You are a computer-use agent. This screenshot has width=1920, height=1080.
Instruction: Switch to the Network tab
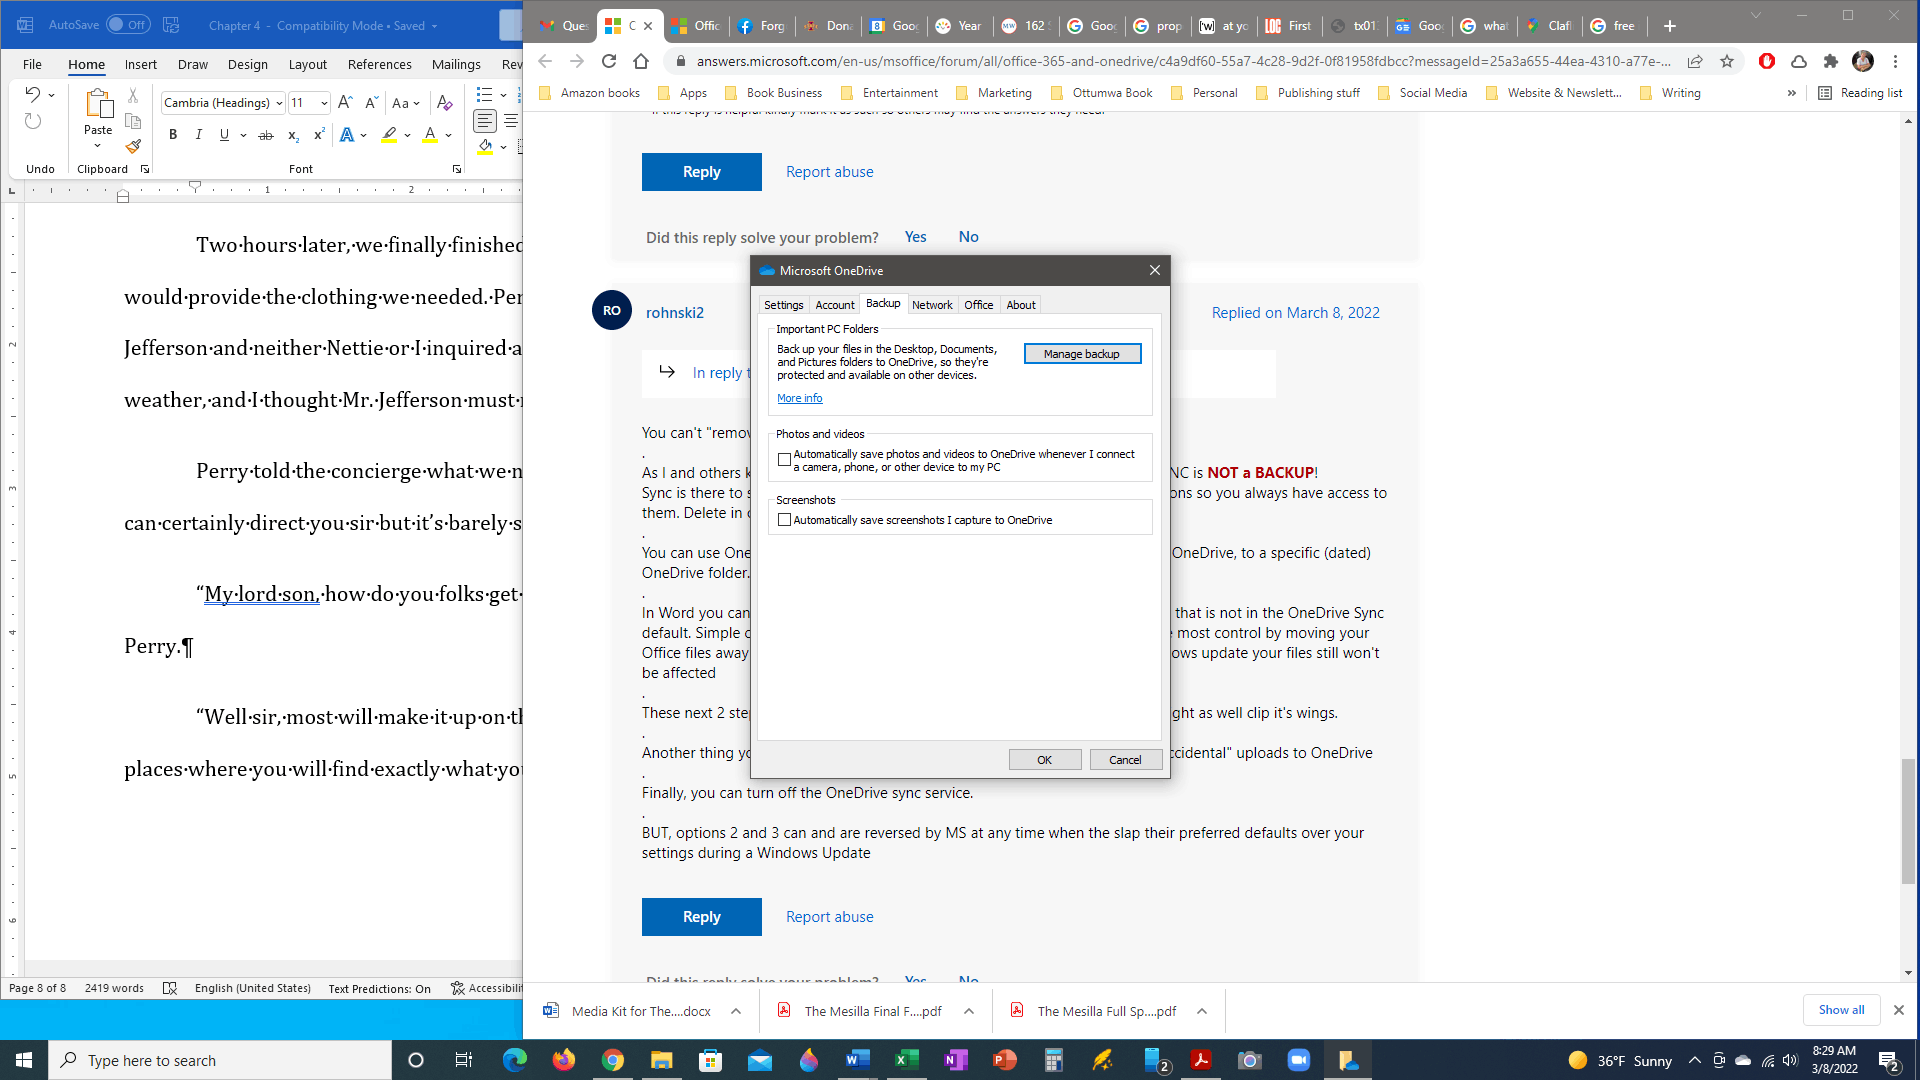point(931,305)
